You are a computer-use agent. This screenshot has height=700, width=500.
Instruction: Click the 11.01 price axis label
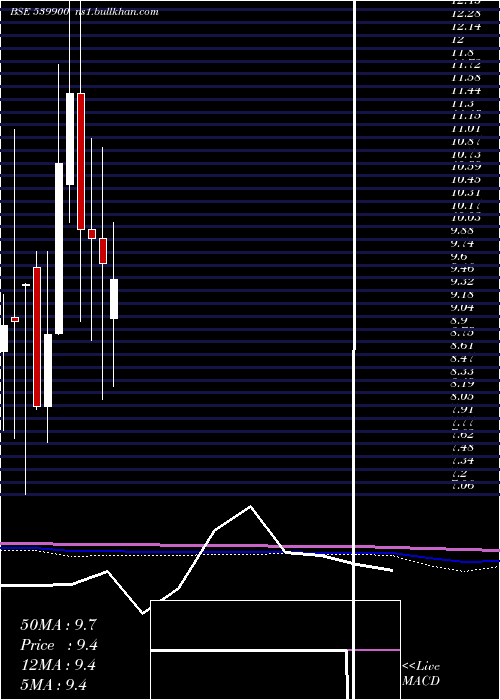tap(466, 129)
